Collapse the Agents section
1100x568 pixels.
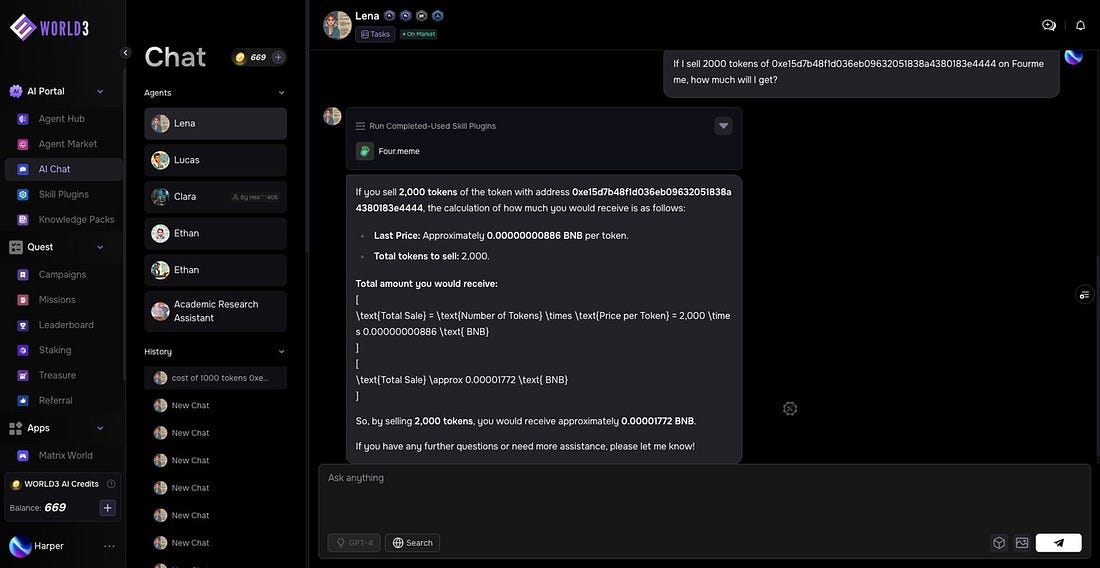point(281,93)
